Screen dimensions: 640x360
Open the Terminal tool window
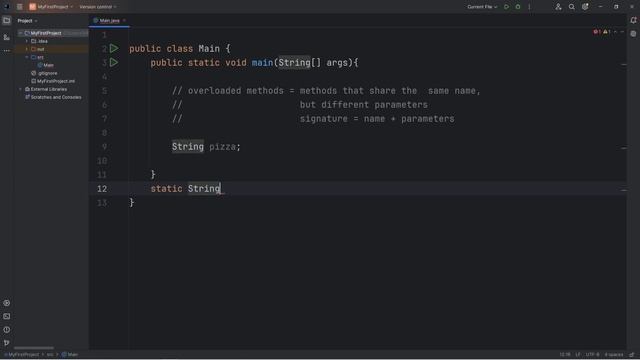[7, 316]
